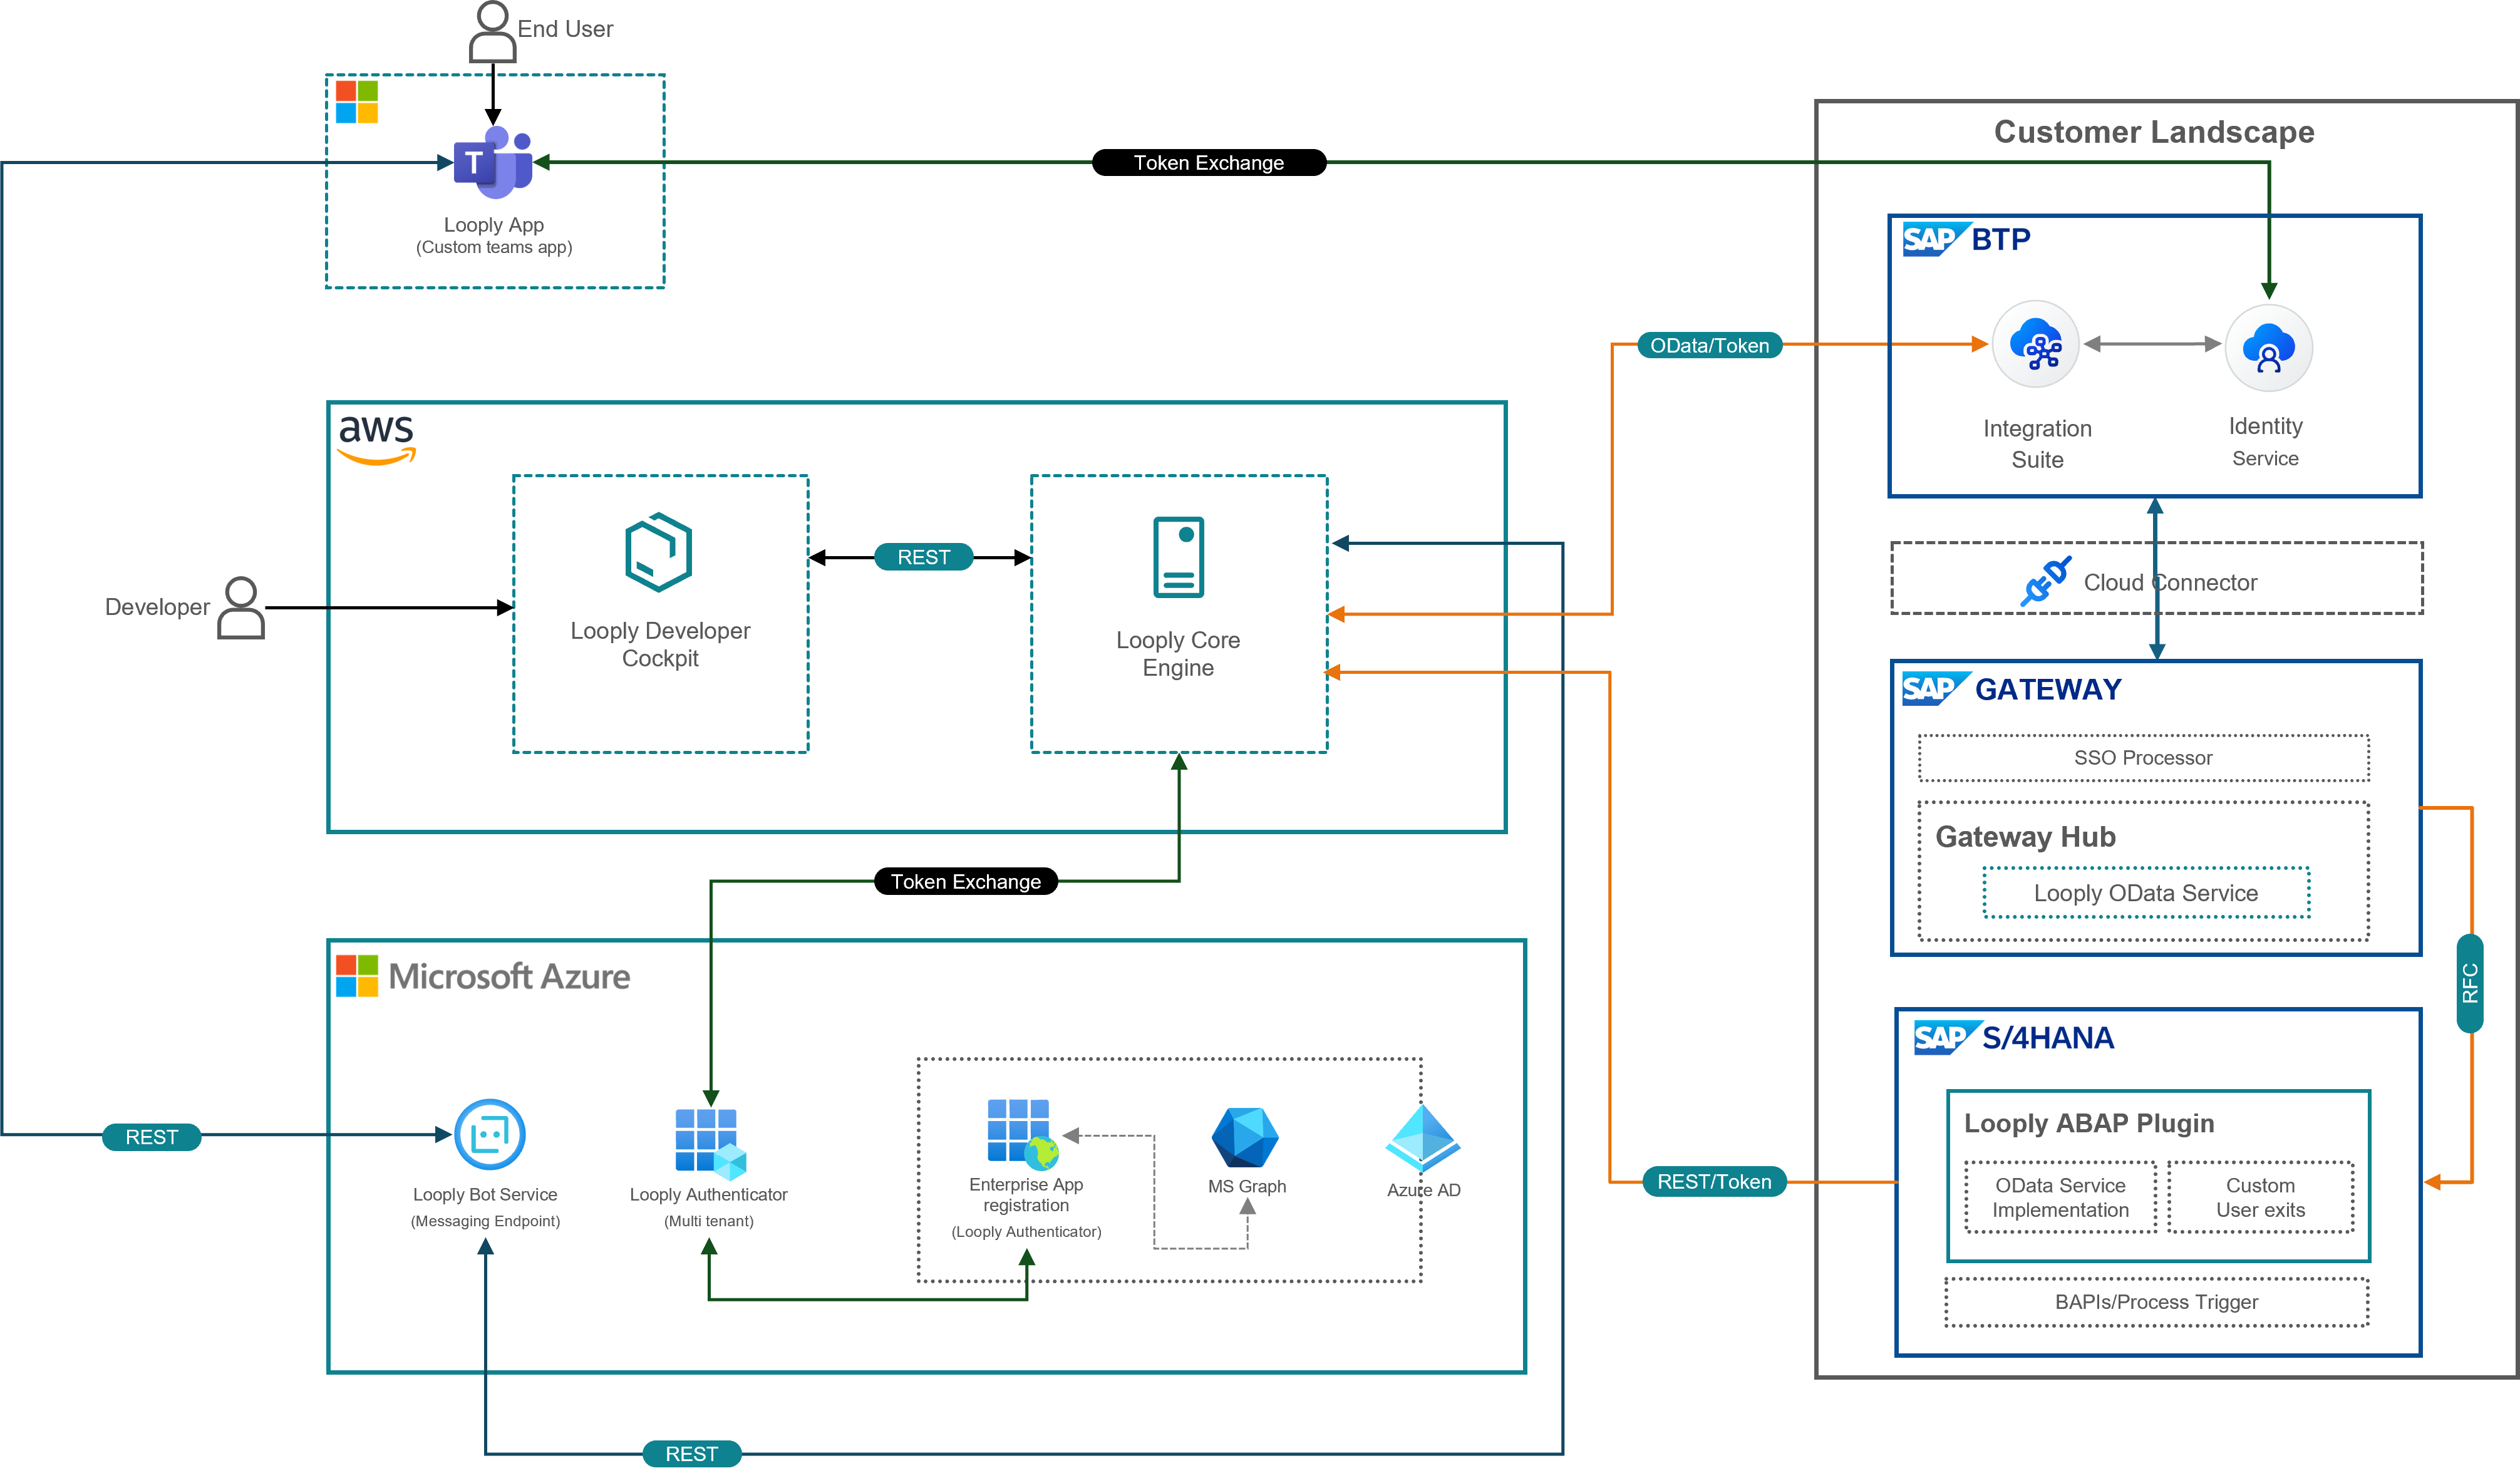Click the Token Exchange label below AWS box

(x=965, y=881)
